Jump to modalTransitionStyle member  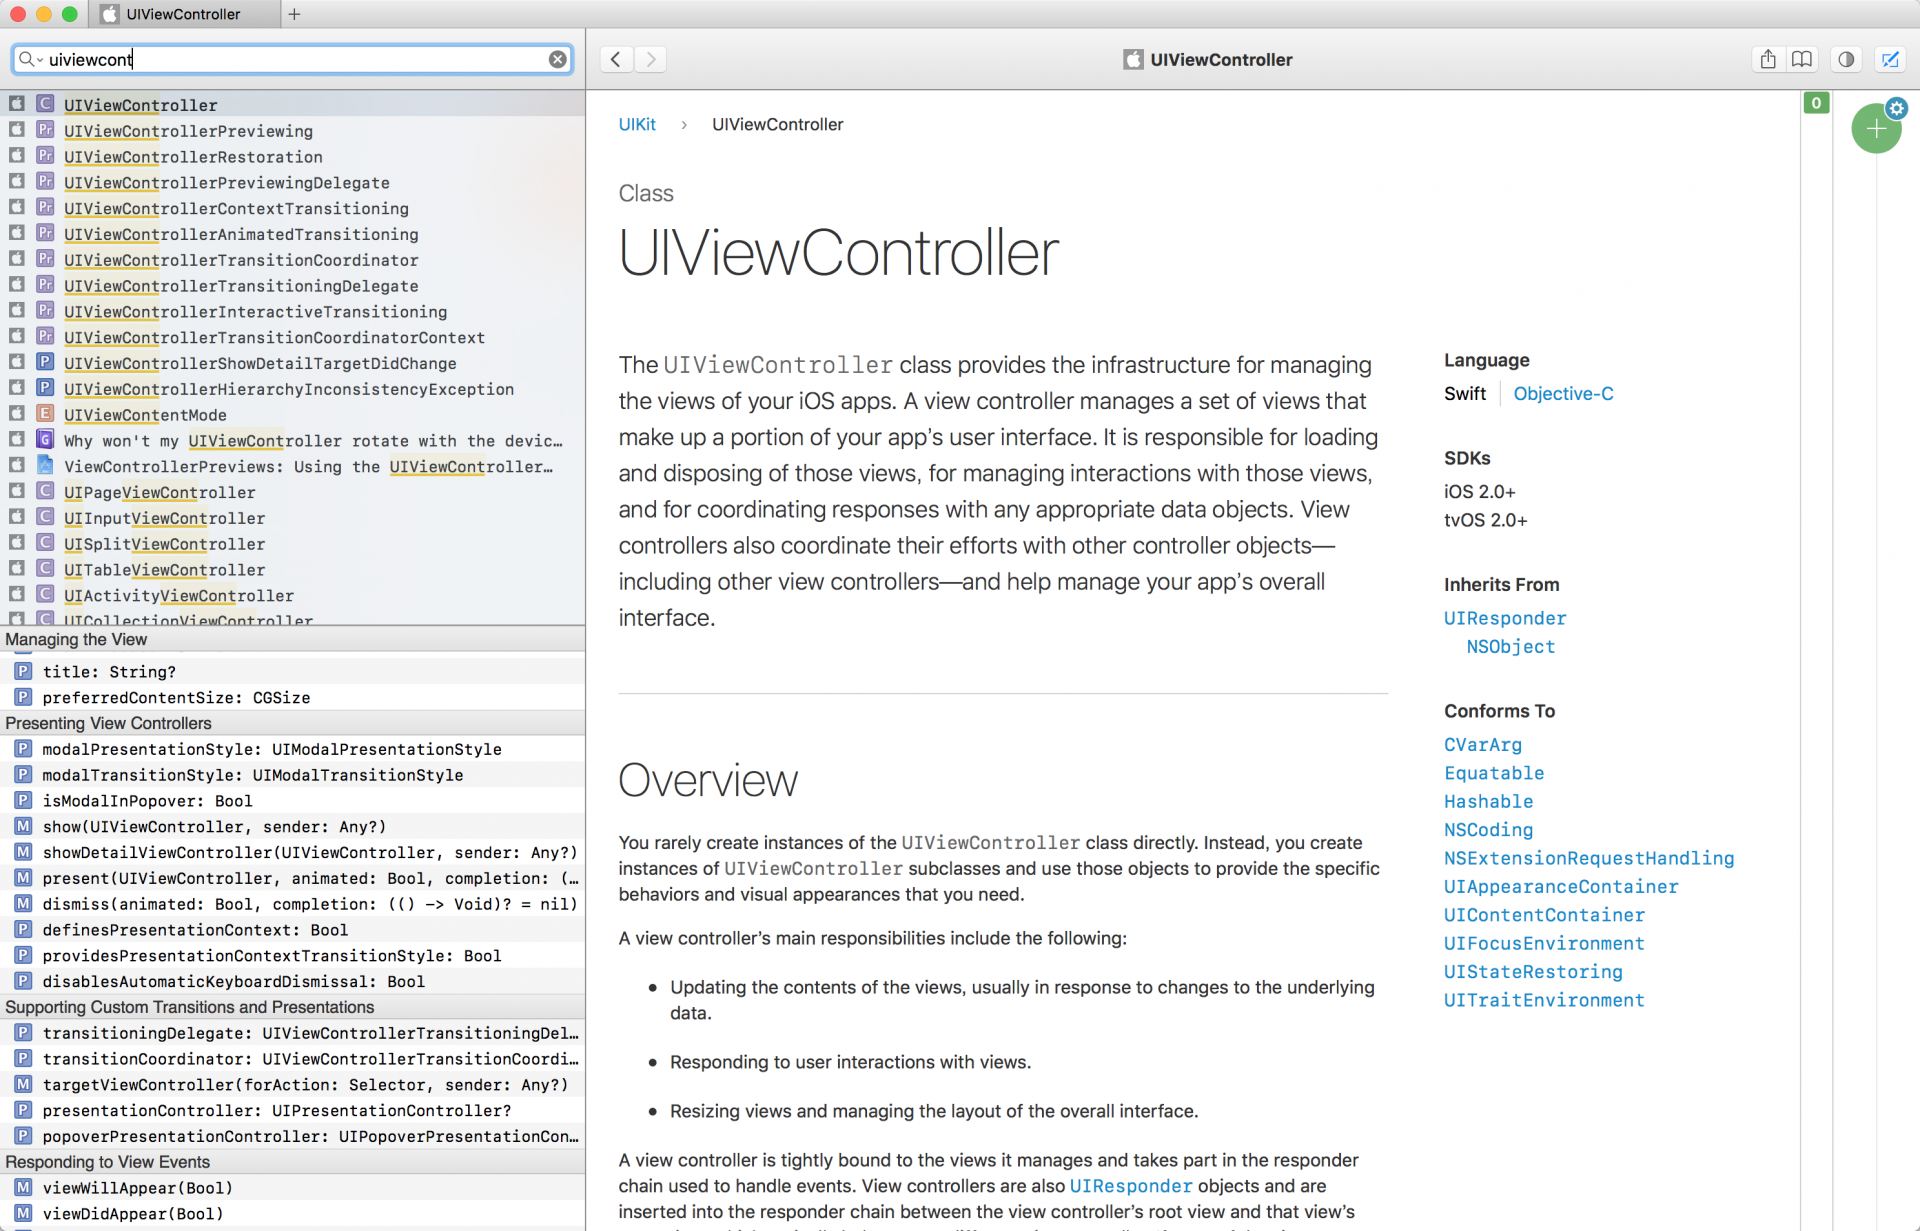click(x=292, y=775)
